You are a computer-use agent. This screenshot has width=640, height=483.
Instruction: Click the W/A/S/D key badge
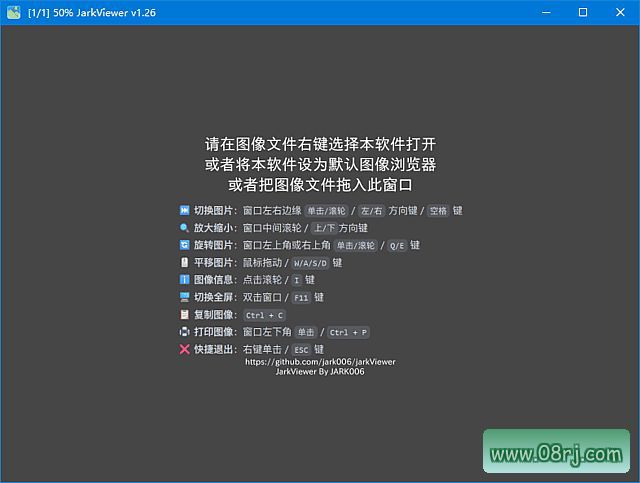pos(310,263)
